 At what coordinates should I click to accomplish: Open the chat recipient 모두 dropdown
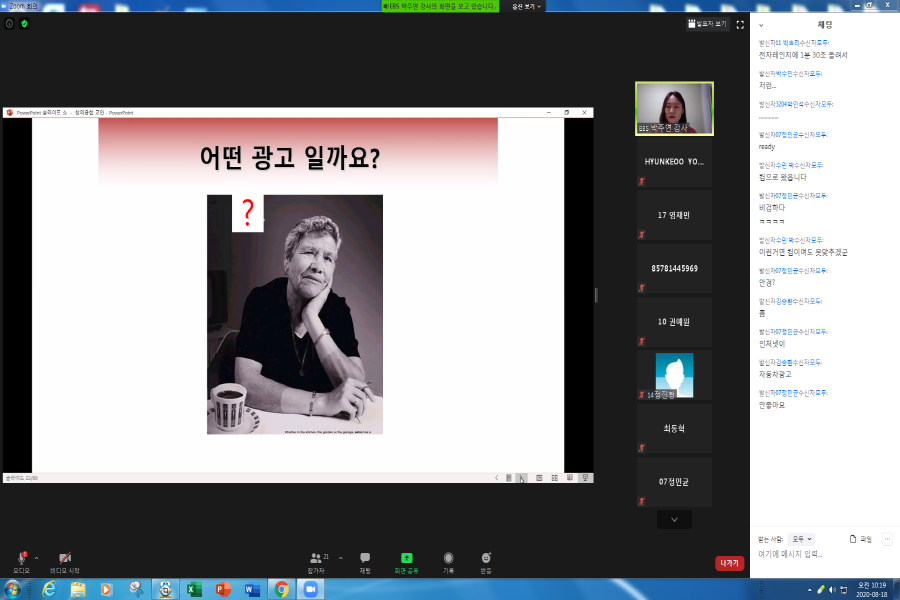(x=801, y=539)
